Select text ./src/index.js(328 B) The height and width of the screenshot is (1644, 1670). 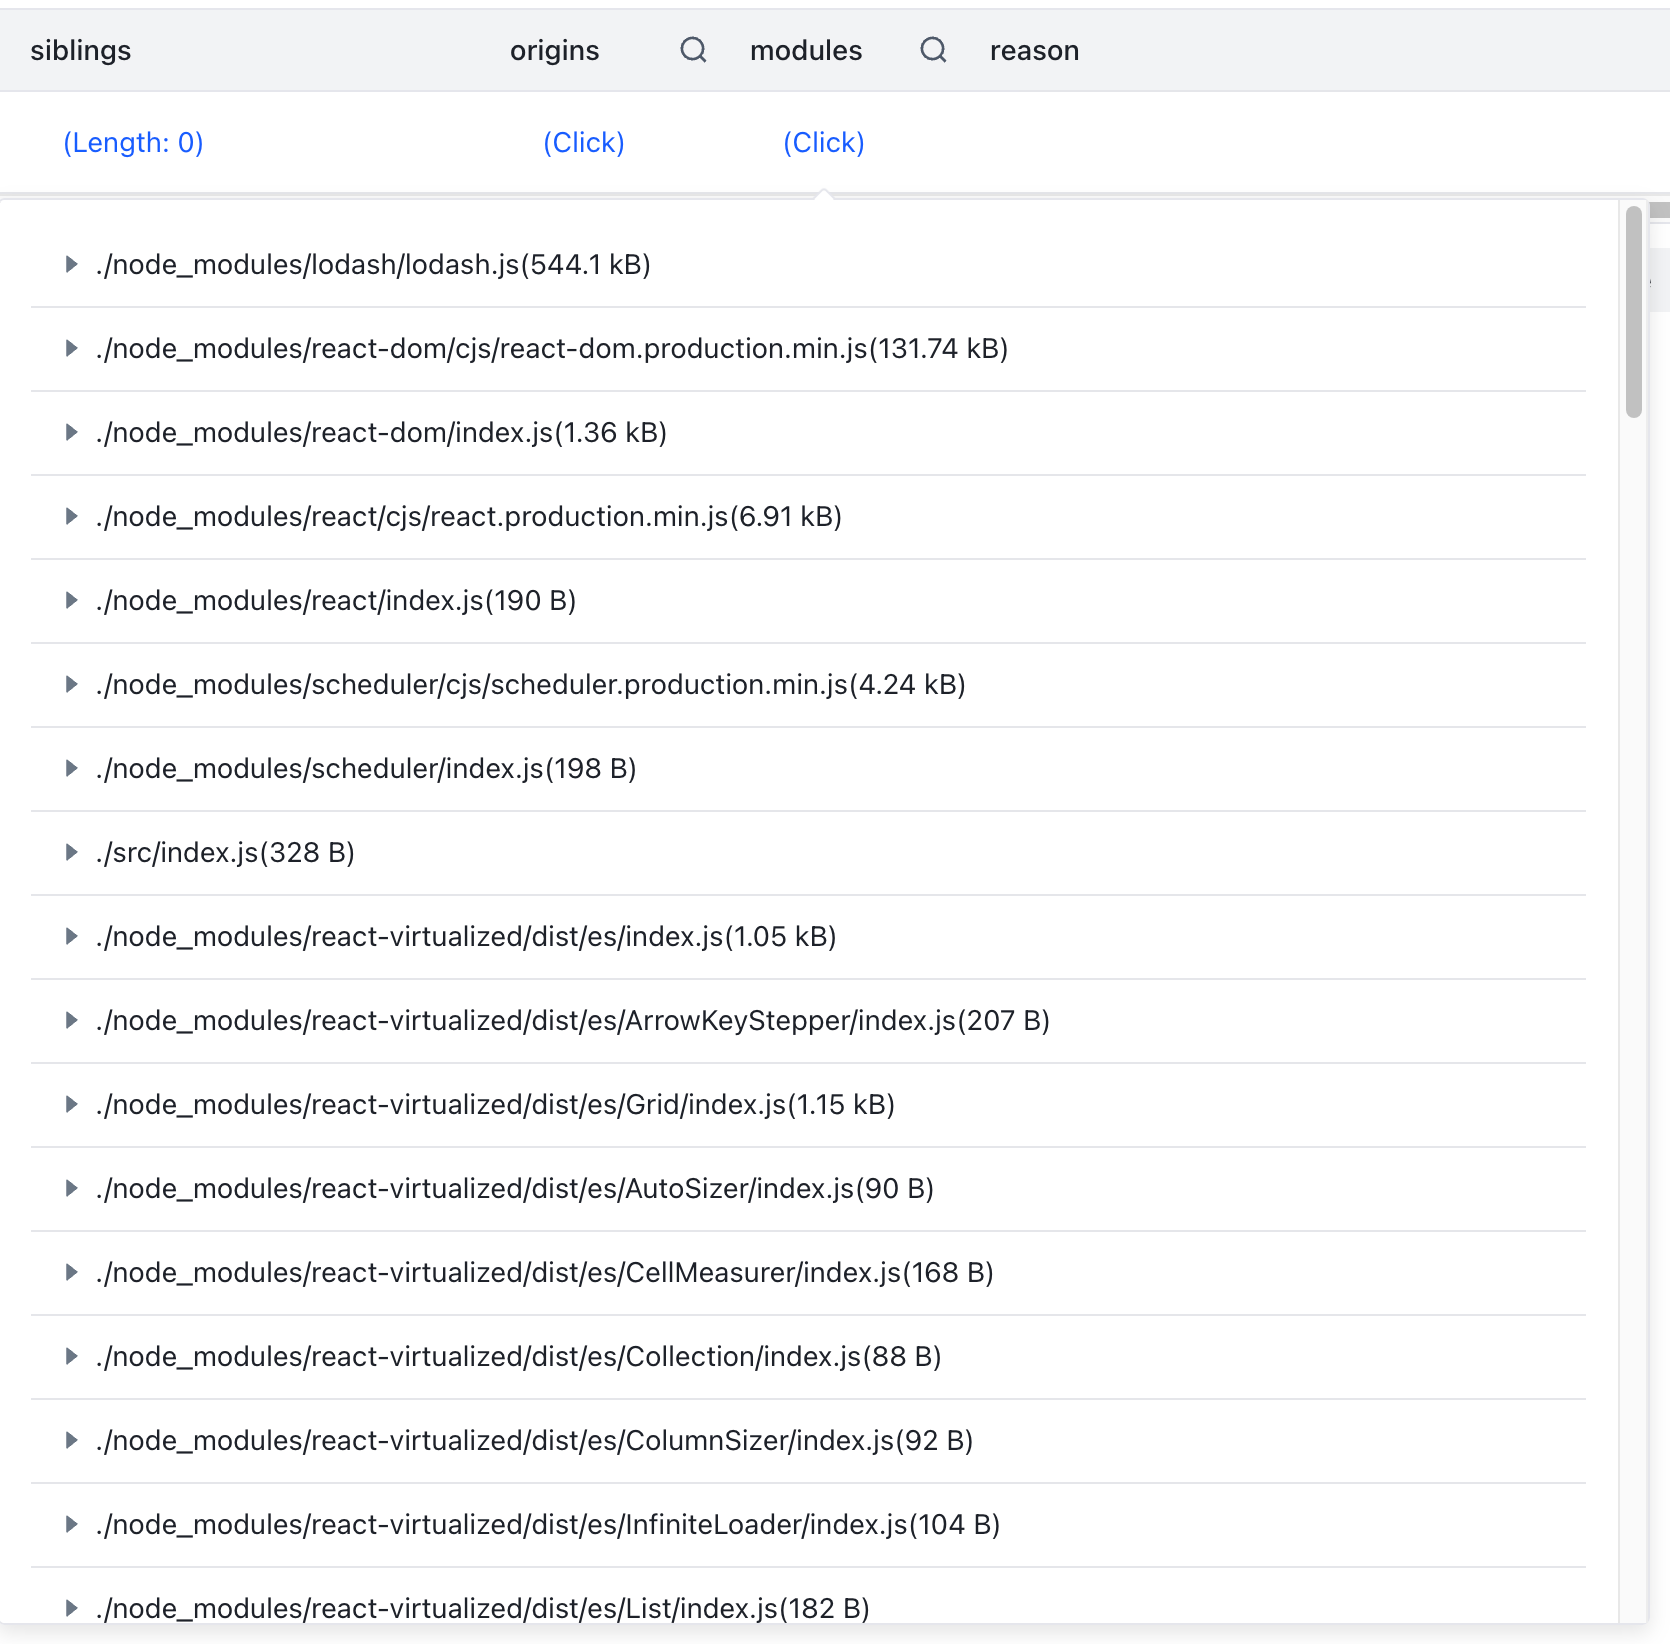point(225,852)
